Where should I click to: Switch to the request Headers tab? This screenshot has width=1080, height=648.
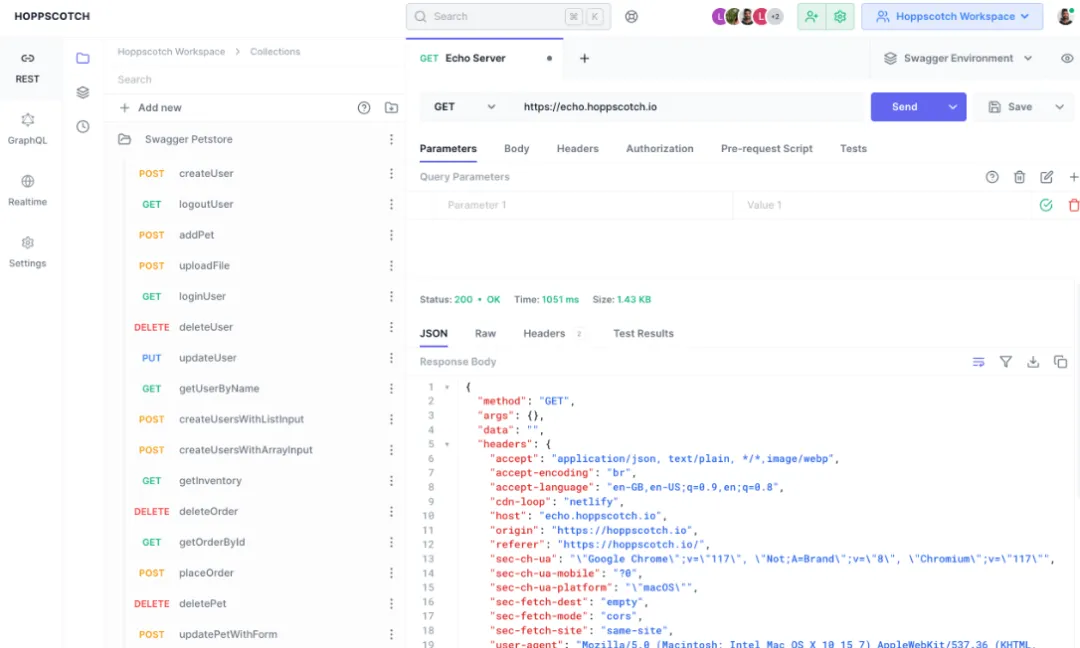[577, 149]
